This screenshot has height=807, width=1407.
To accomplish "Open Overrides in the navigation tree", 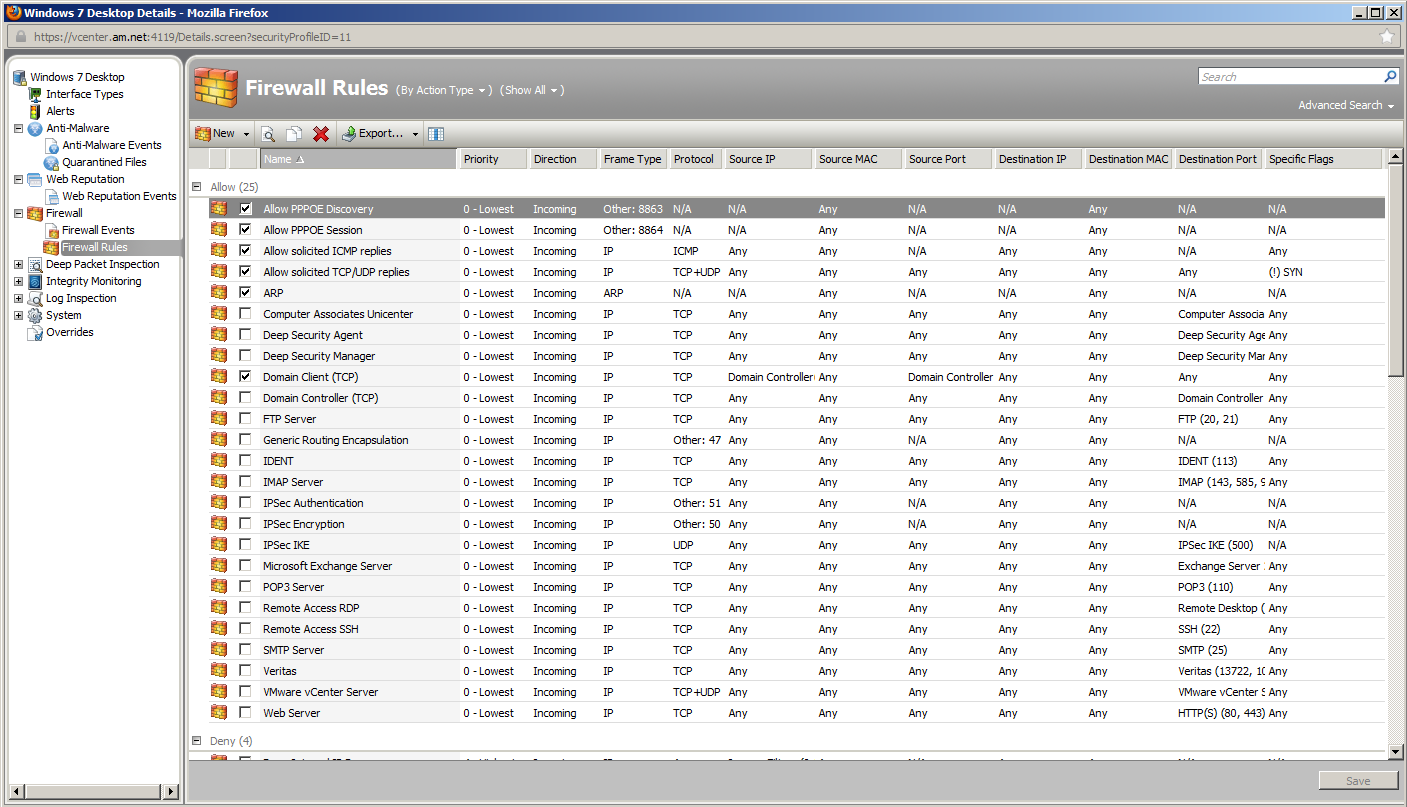I will pyautogui.click(x=70, y=332).
